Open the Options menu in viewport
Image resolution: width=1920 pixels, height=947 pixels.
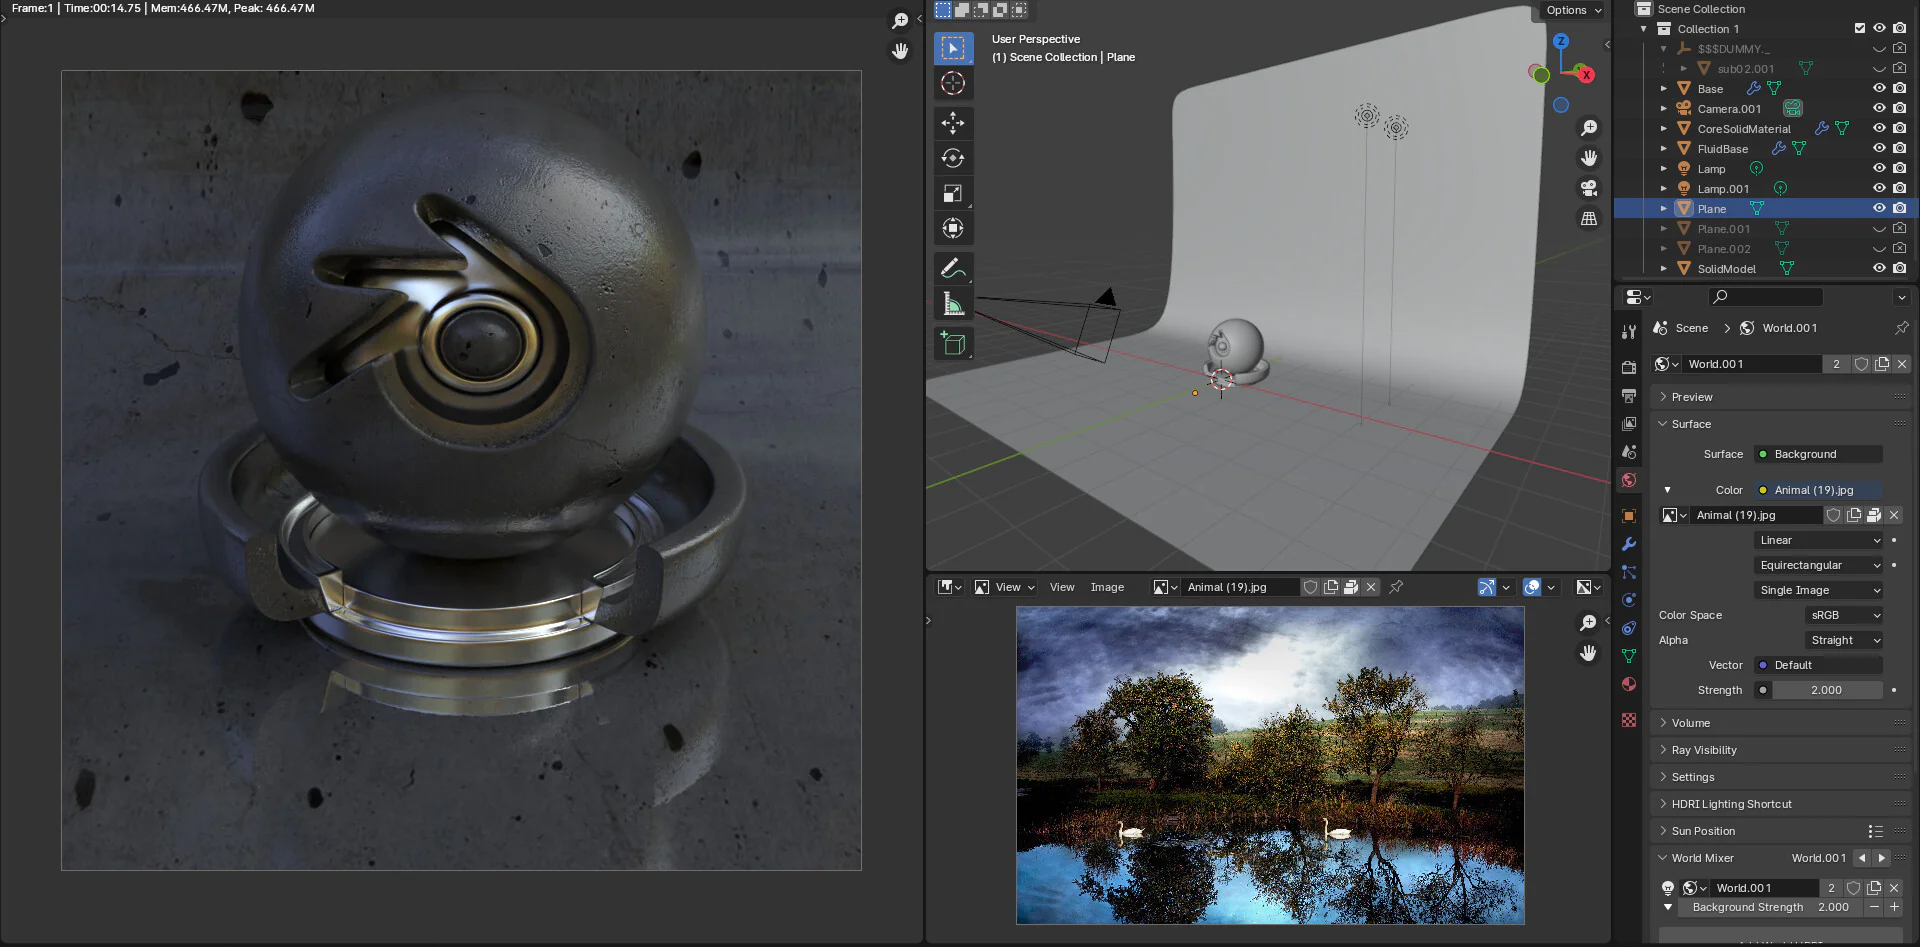pyautogui.click(x=1573, y=10)
